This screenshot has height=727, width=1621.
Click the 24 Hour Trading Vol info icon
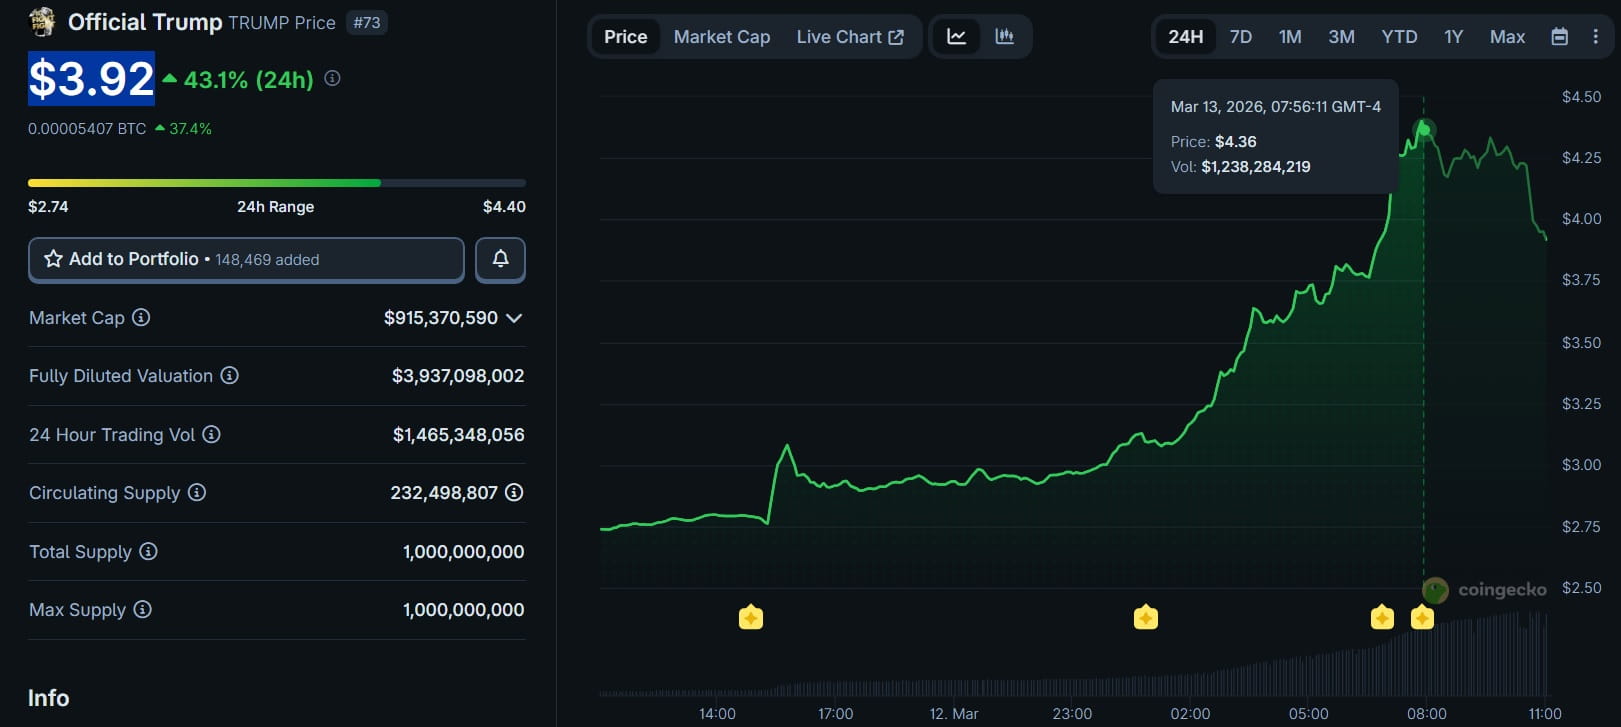pyautogui.click(x=212, y=435)
